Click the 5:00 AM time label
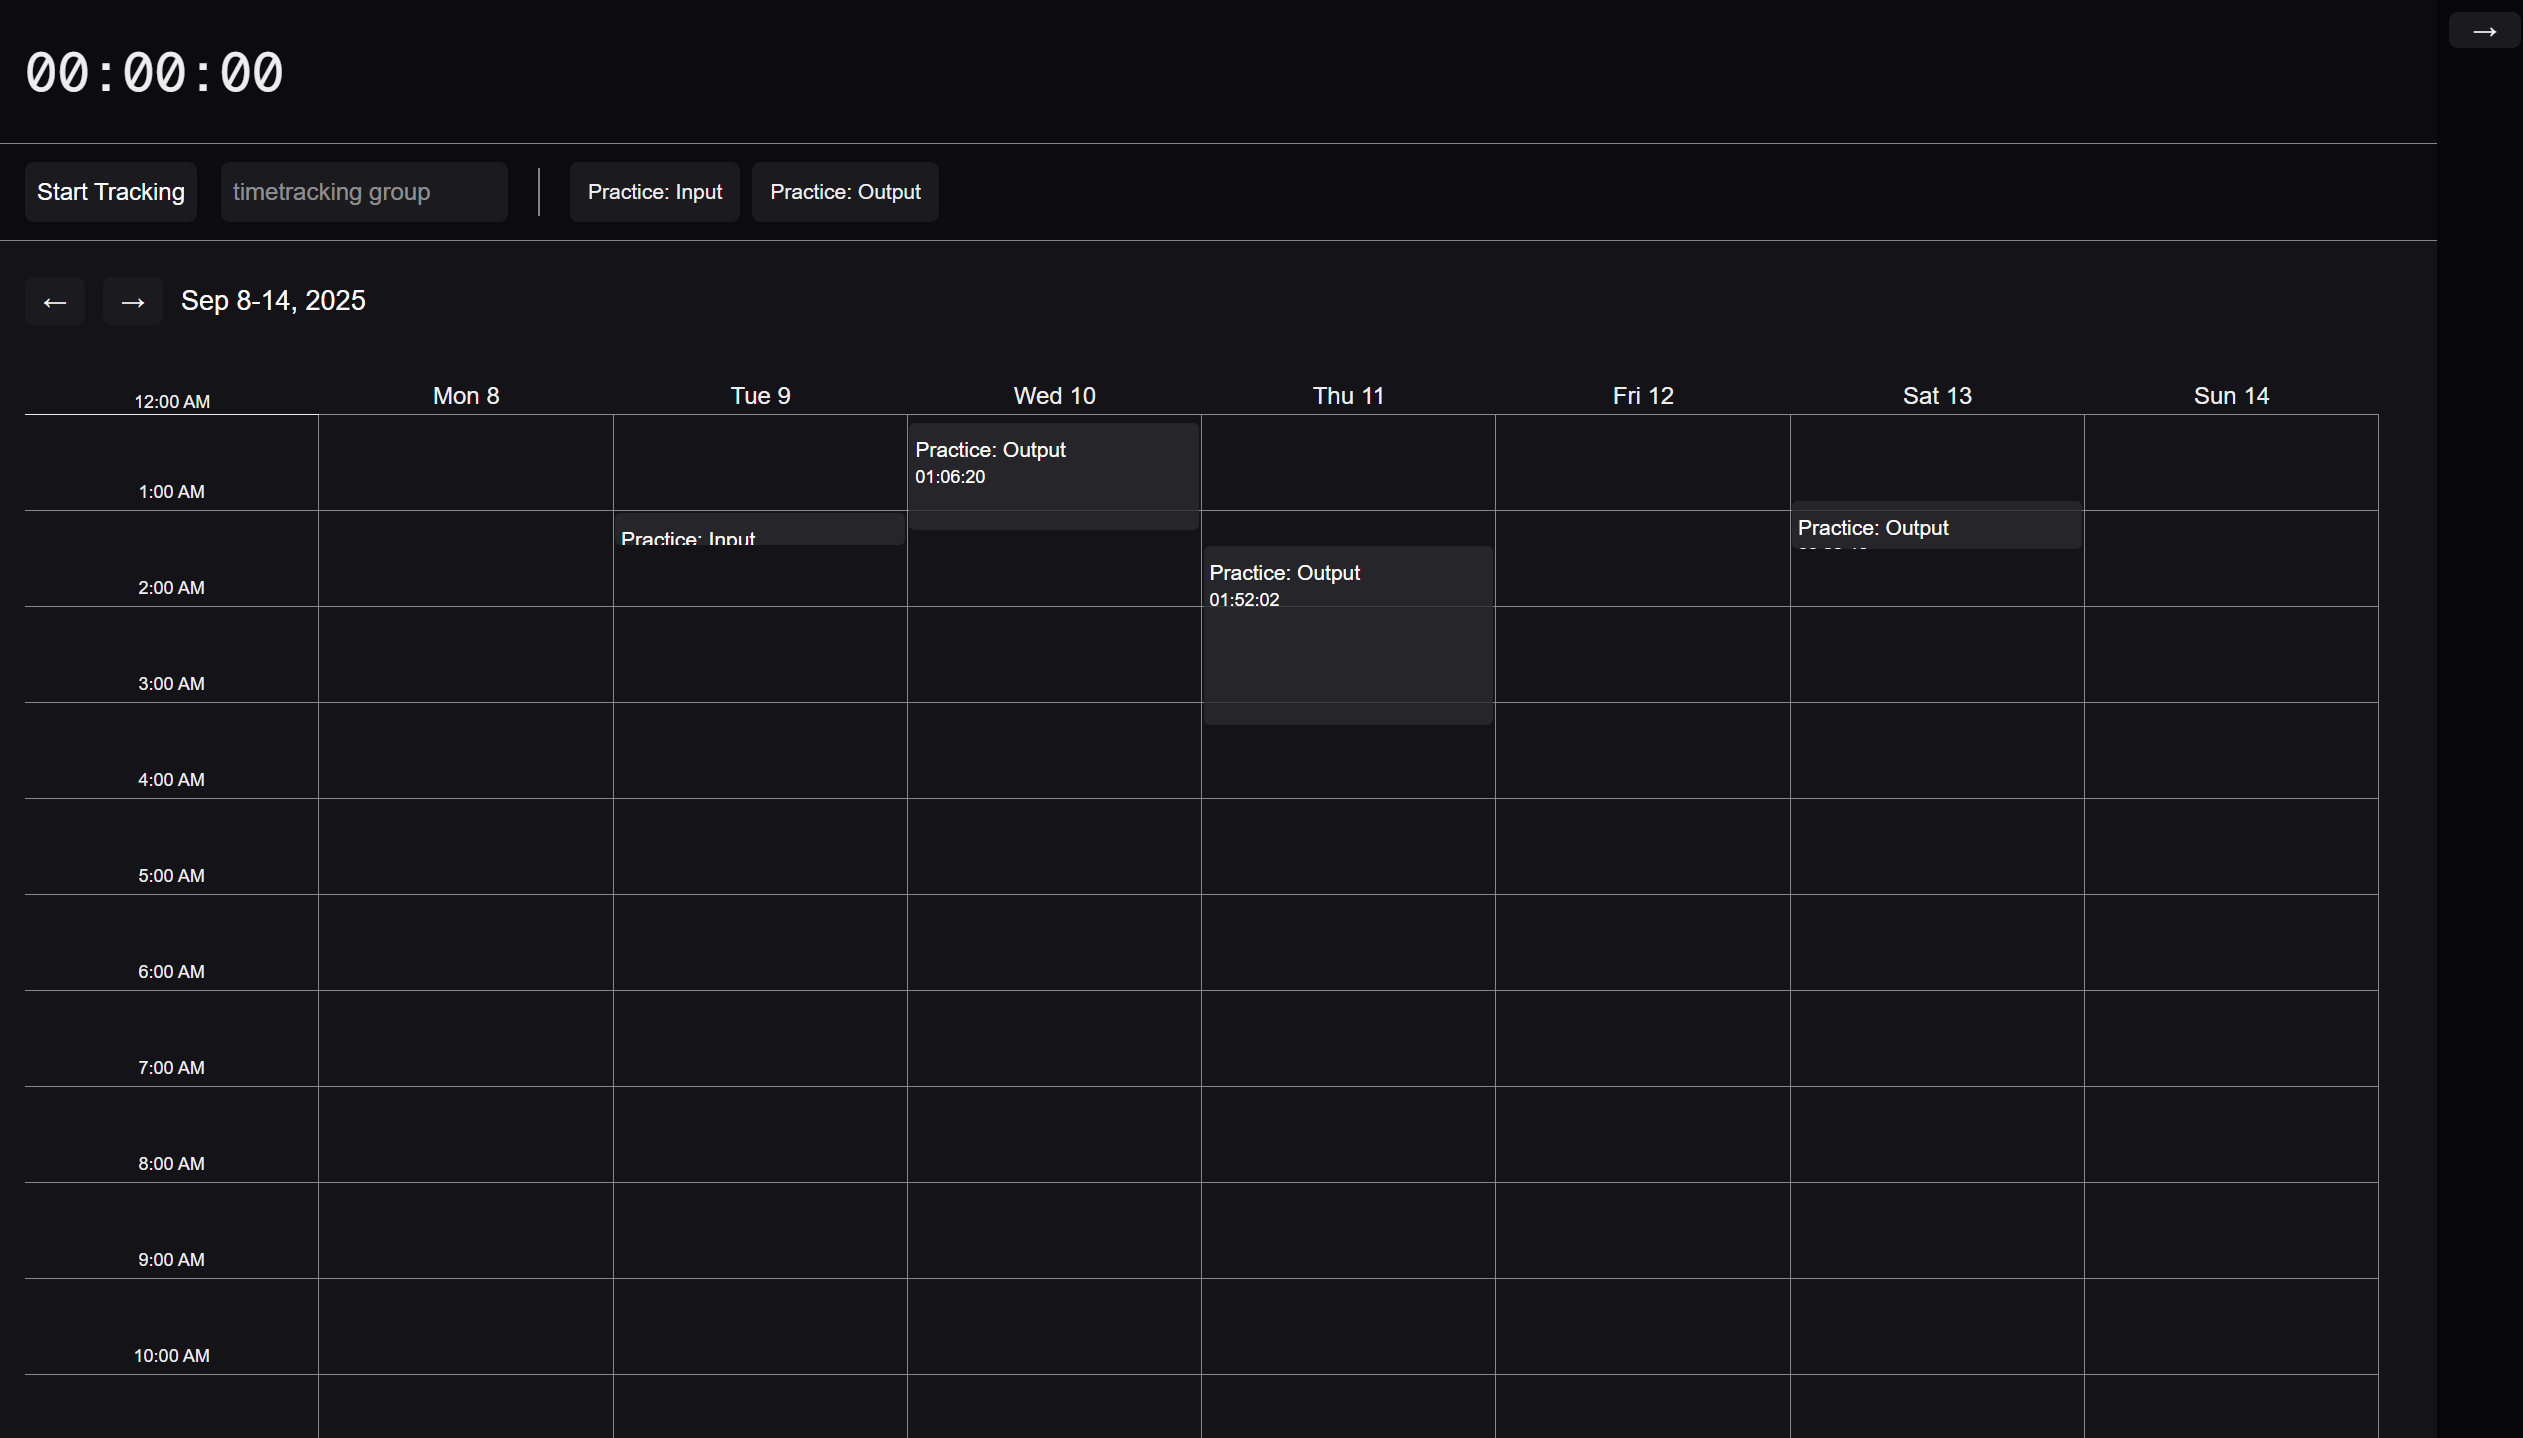The image size is (2523, 1438). click(x=171, y=876)
